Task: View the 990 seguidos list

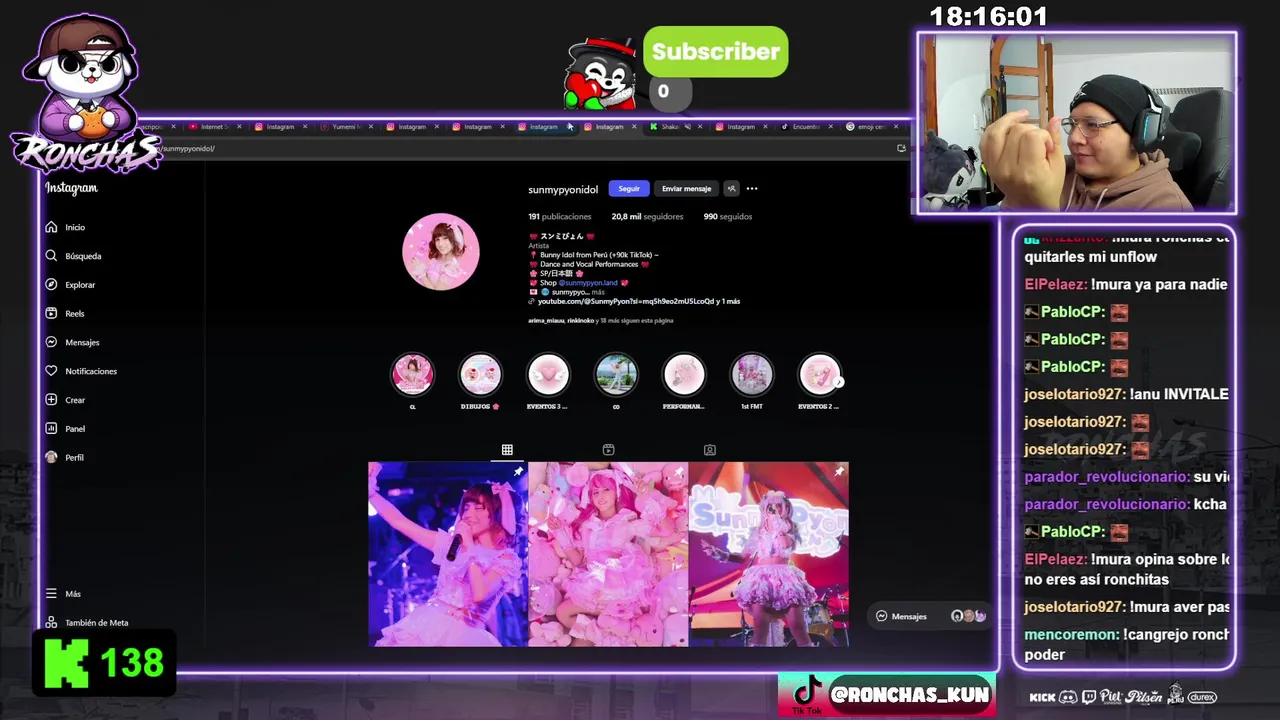Action: tap(728, 216)
